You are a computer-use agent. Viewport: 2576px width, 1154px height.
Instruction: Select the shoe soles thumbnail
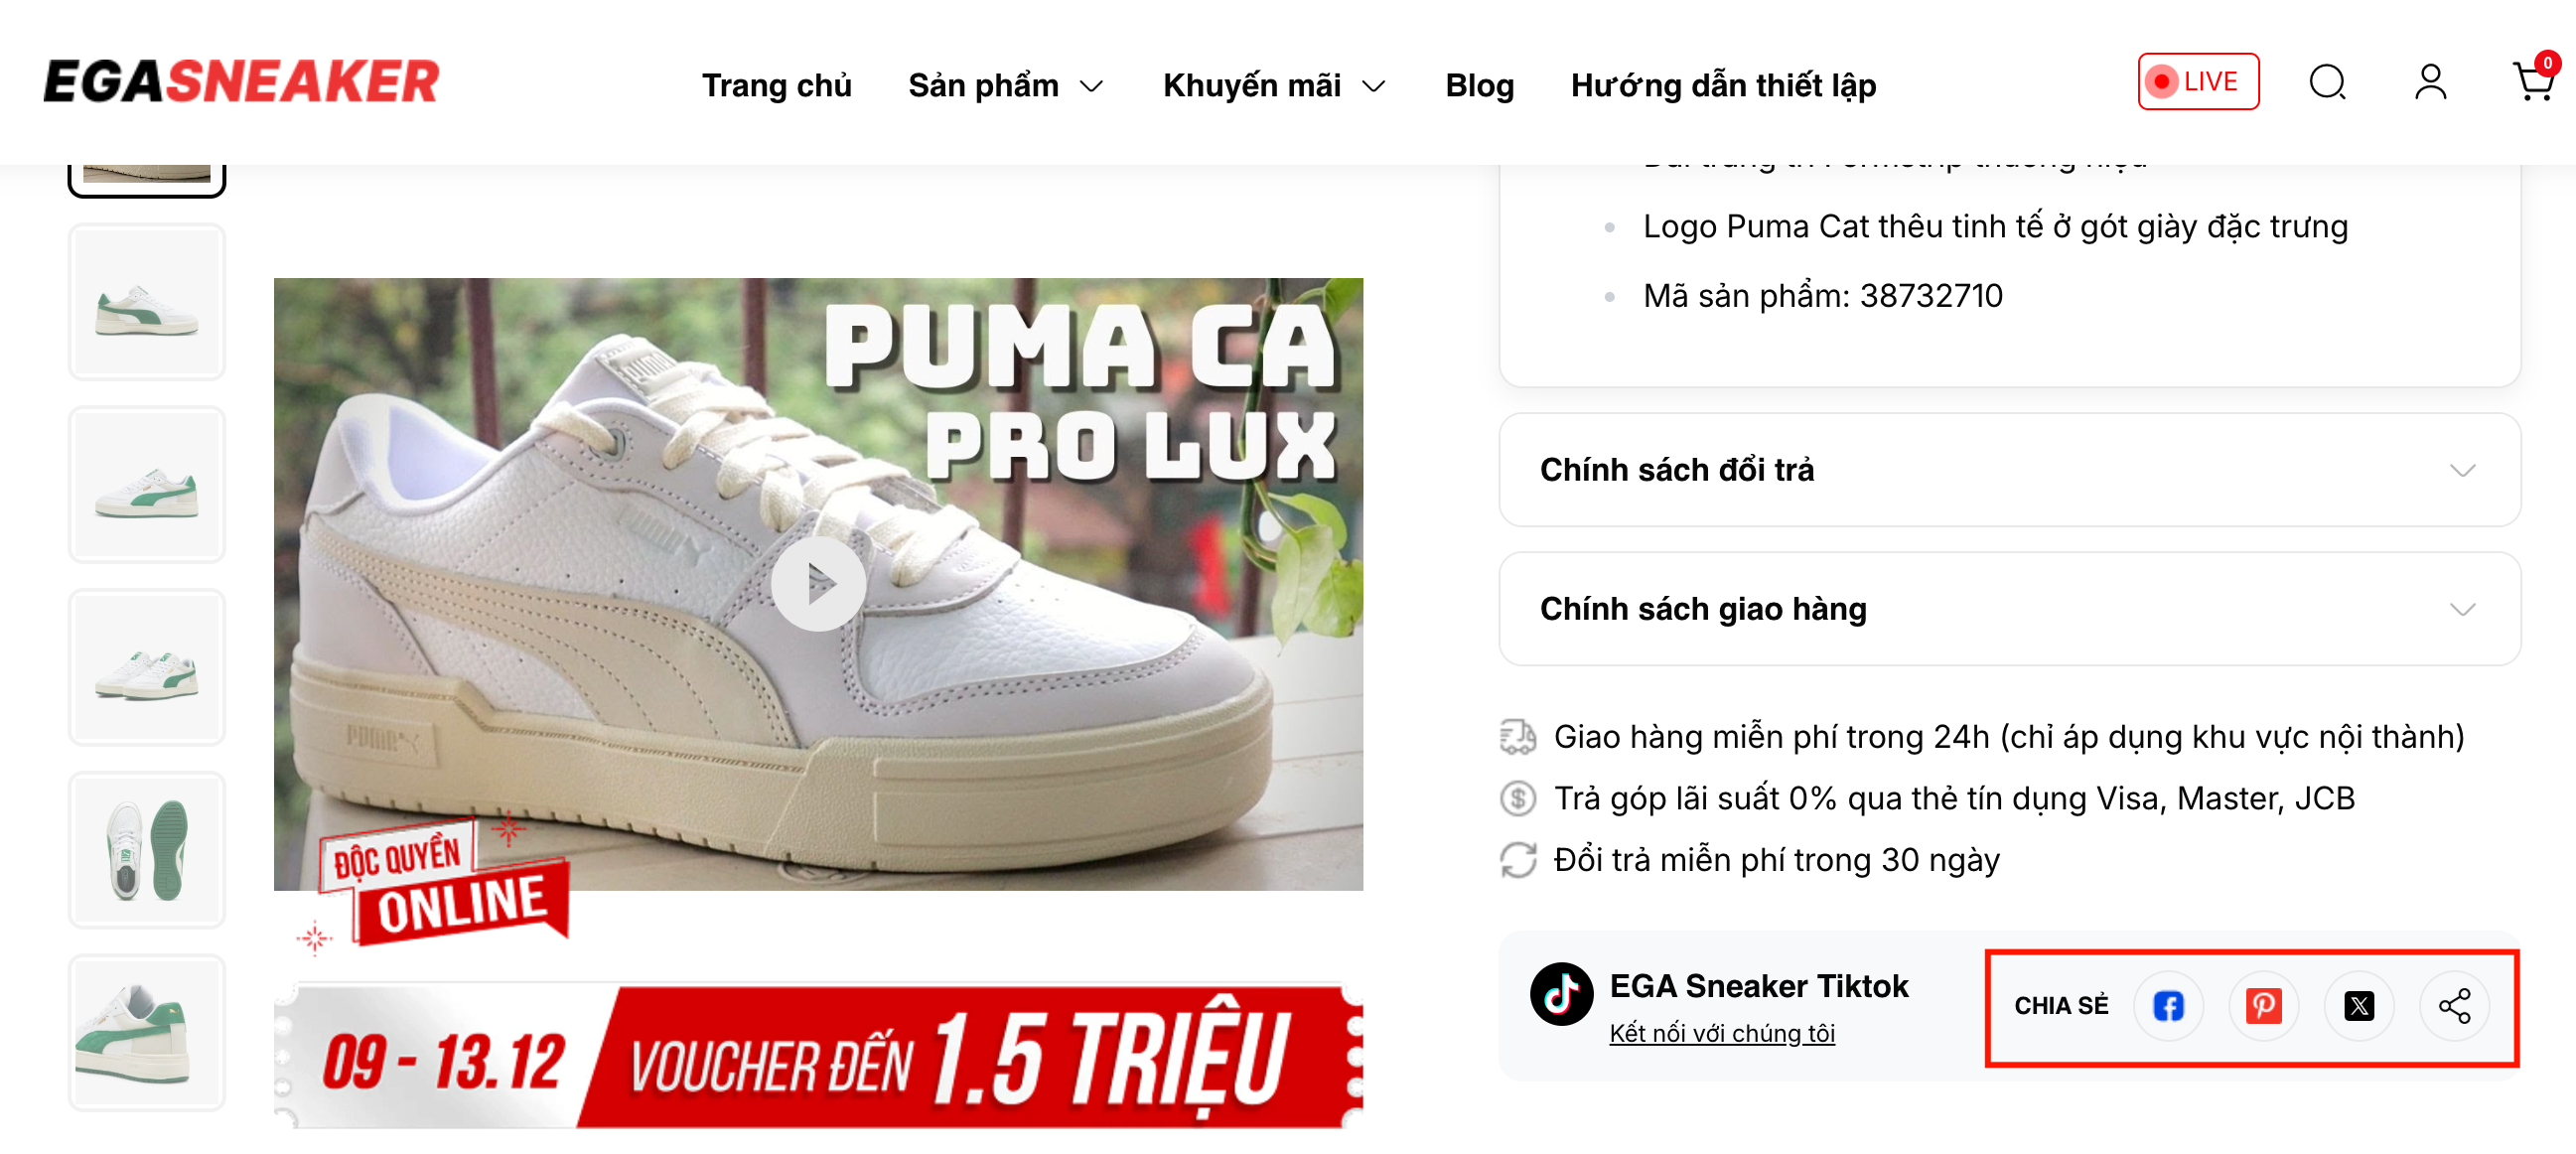(x=147, y=849)
